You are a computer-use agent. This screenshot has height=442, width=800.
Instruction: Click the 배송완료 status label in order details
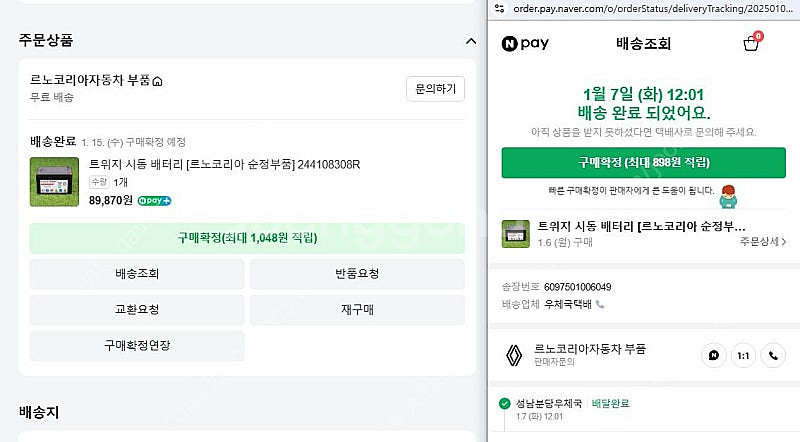click(53, 141)
